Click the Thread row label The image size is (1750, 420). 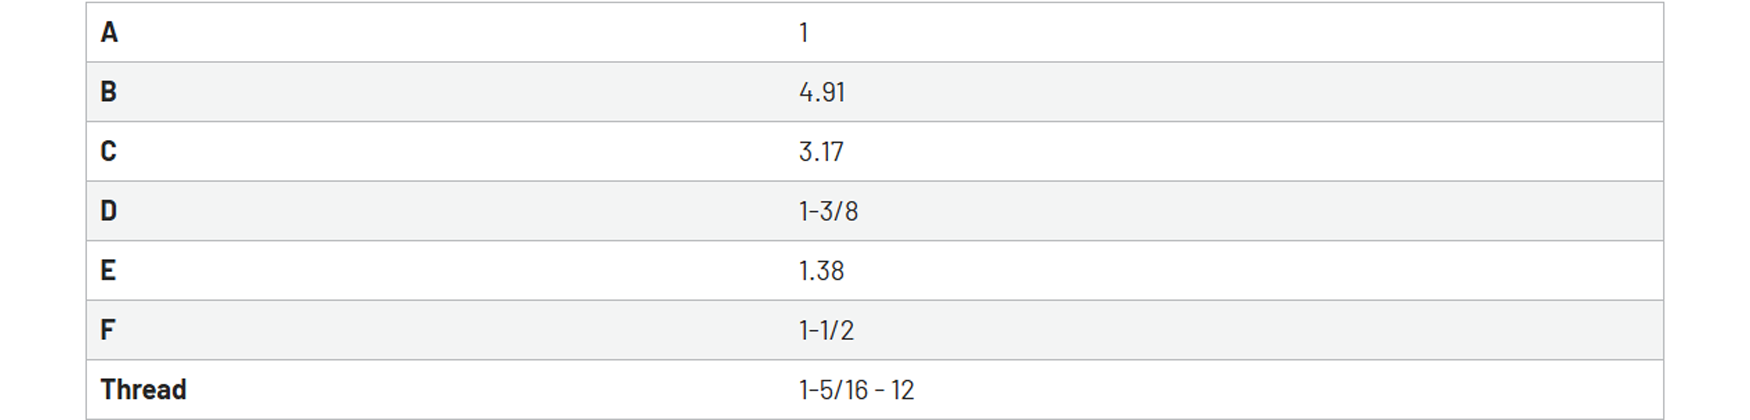[143, 389]
